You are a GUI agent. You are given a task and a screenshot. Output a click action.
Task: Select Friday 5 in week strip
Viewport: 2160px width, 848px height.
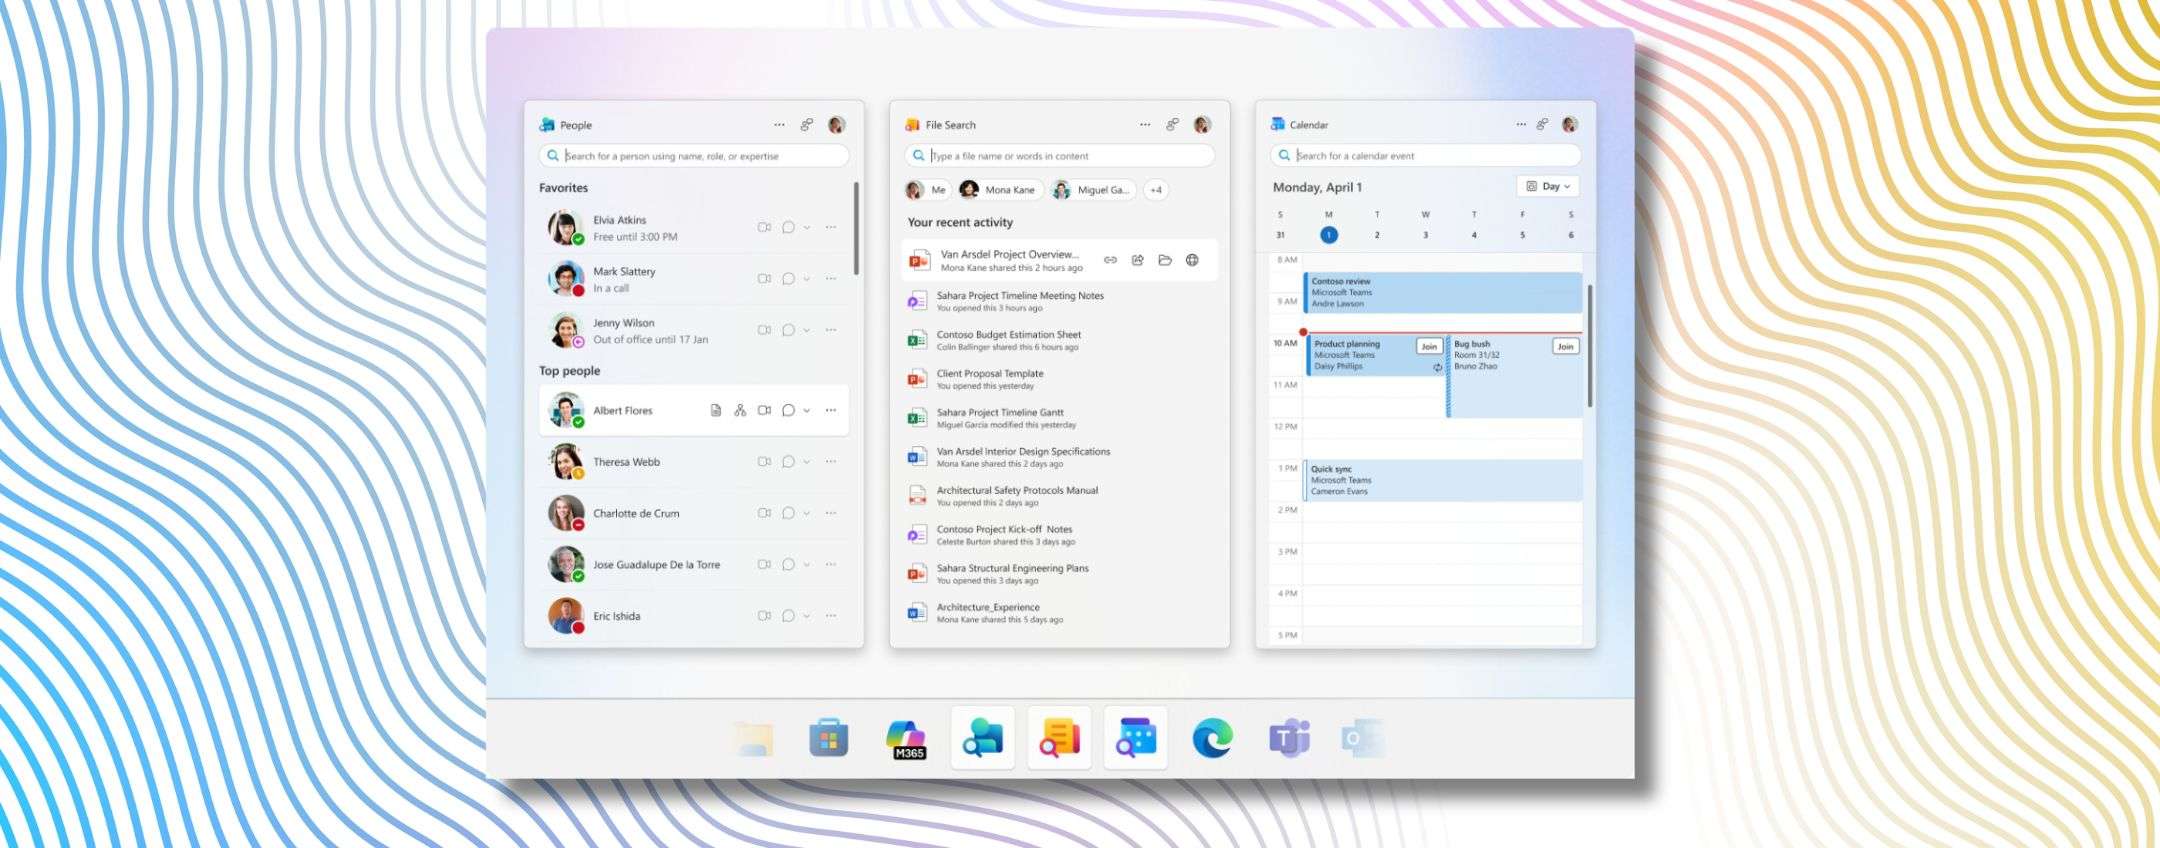click(x=1522, y=235)
